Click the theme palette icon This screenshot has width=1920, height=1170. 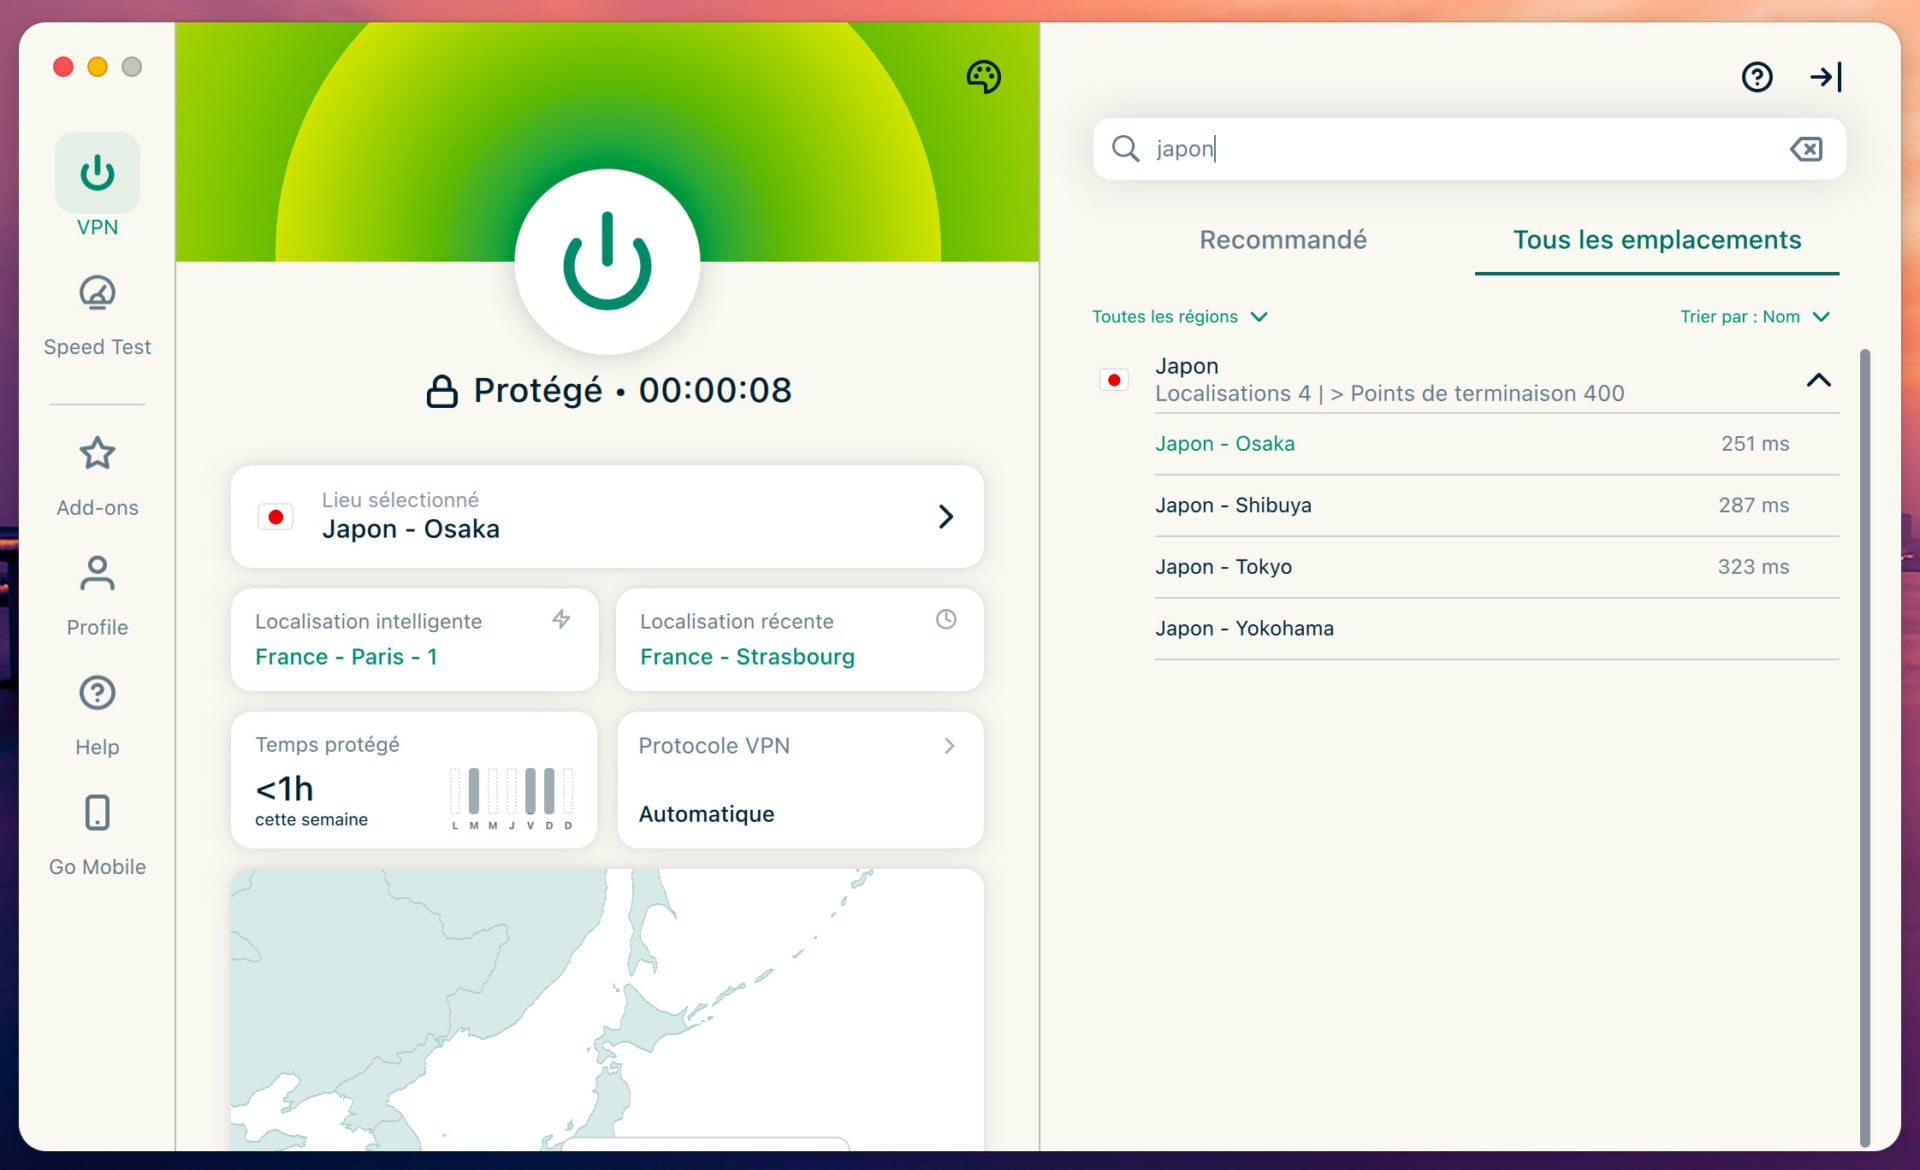983,77
